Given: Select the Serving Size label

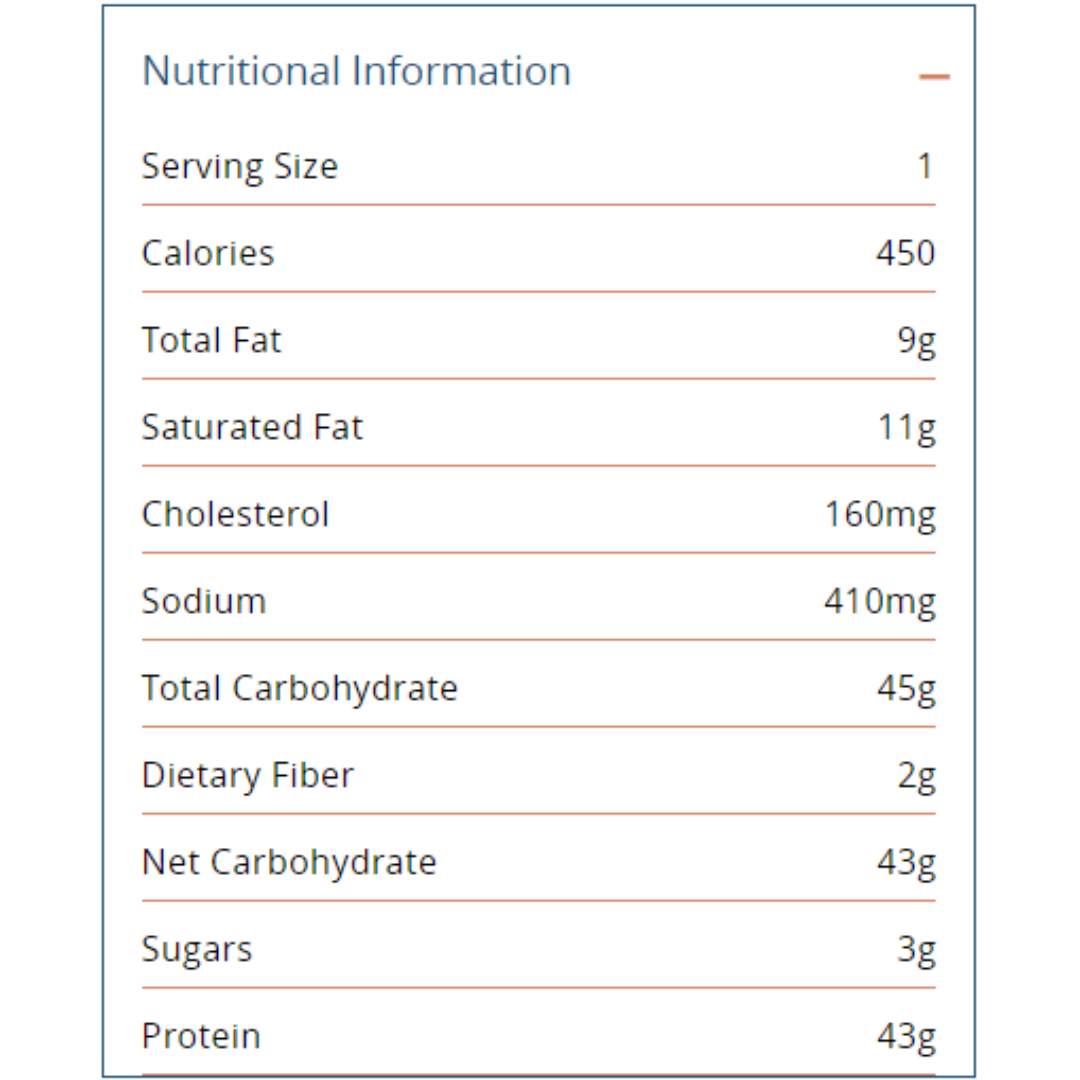Looking at the screenshot, I should pyautogui.click(x=240, y=166).
